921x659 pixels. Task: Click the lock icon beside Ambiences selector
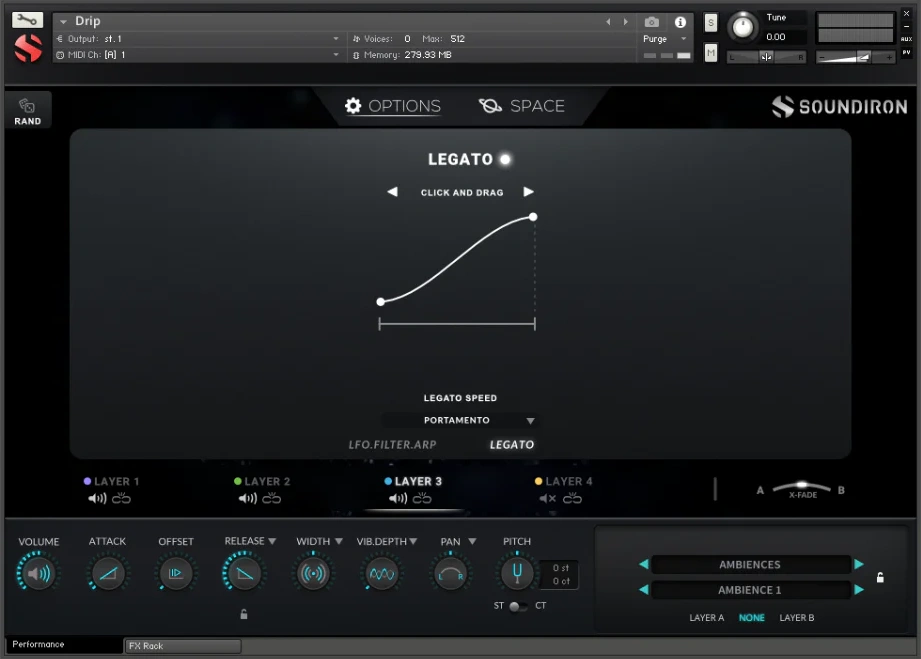pyautogui.click(x=881, y=577)
